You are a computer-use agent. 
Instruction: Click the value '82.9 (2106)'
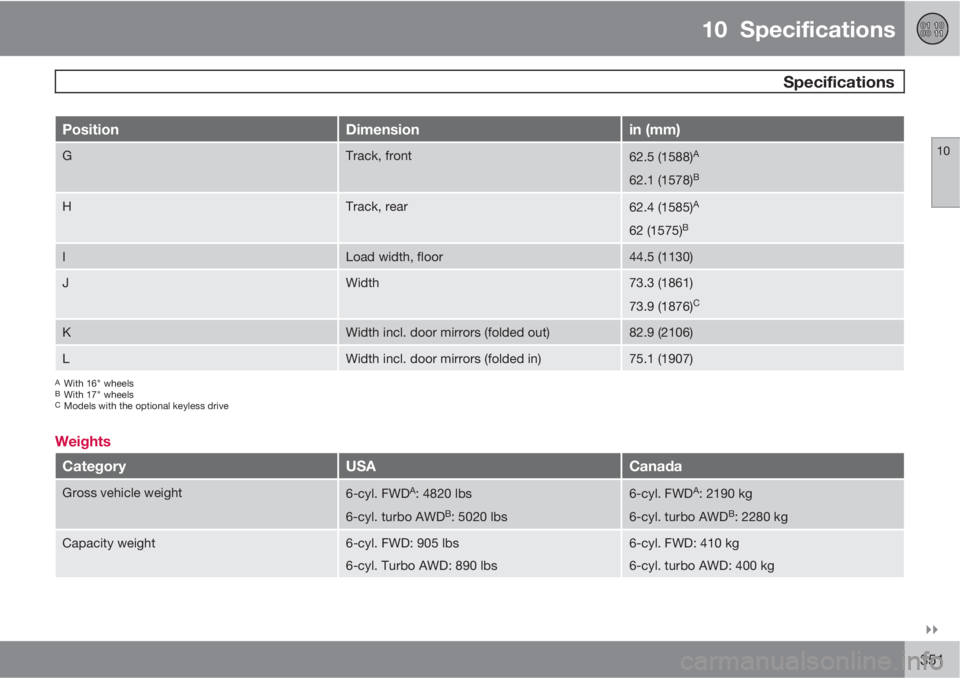661,333
